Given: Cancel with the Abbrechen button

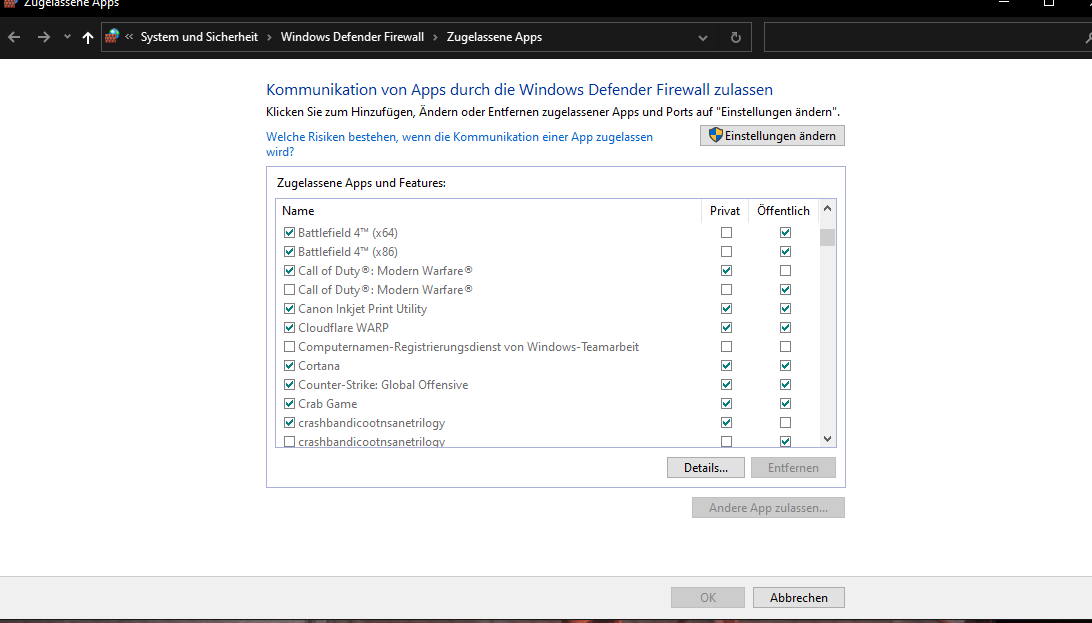Looking at the screenshot, I should pos(799,597).
